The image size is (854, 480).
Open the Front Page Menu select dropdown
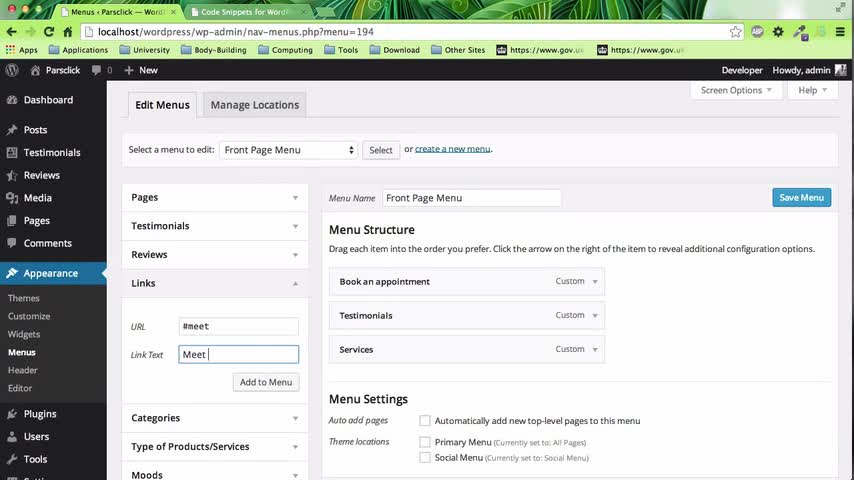pos(288,150)
